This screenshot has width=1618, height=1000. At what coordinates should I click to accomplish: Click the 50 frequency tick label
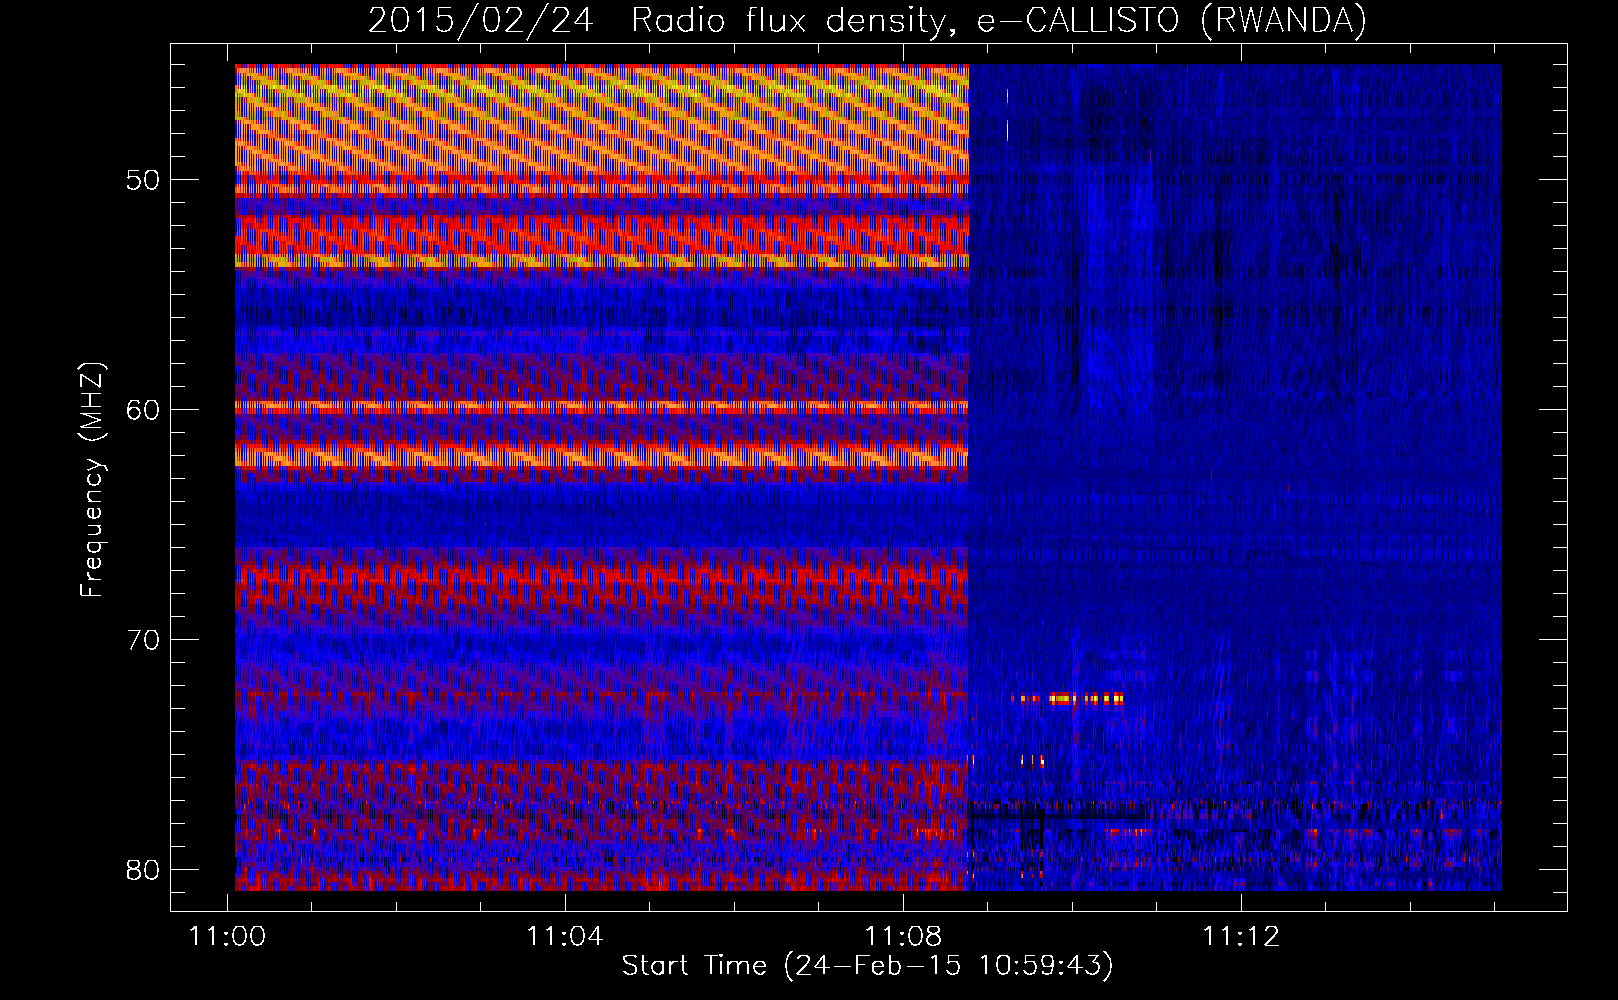[143, 180]
